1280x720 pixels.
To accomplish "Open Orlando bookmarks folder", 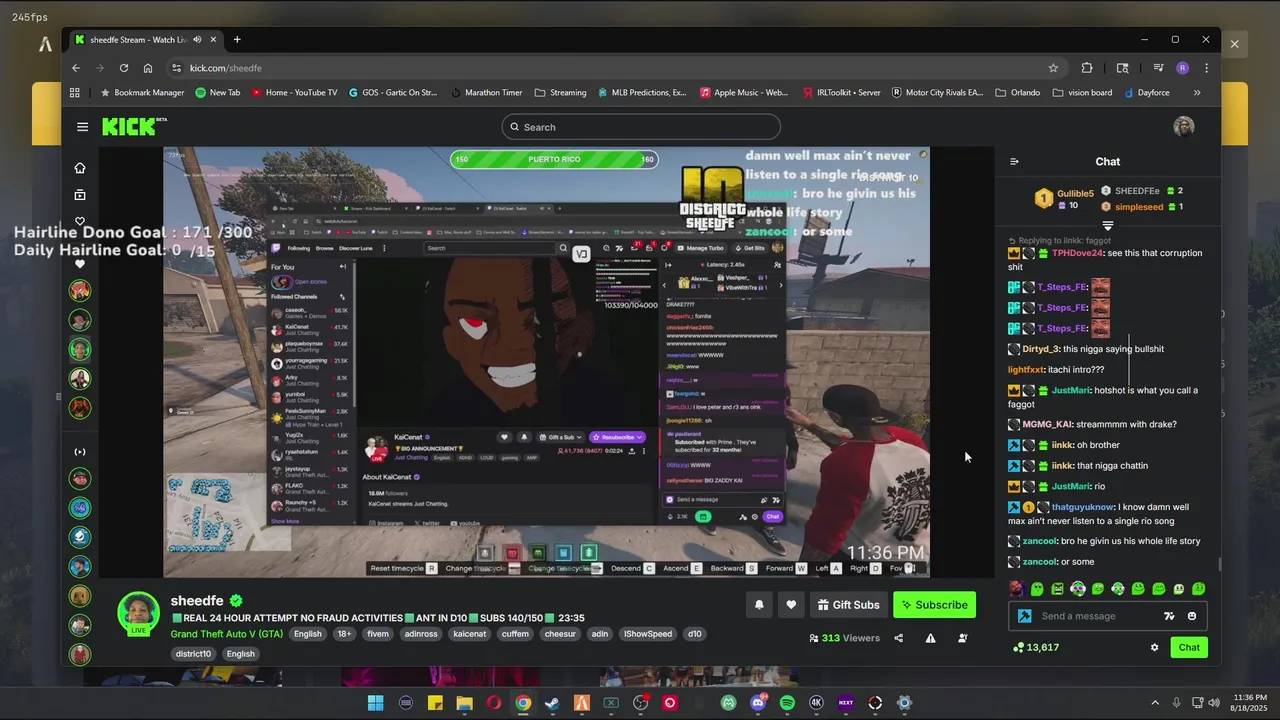I will (x=1018, y=93).
